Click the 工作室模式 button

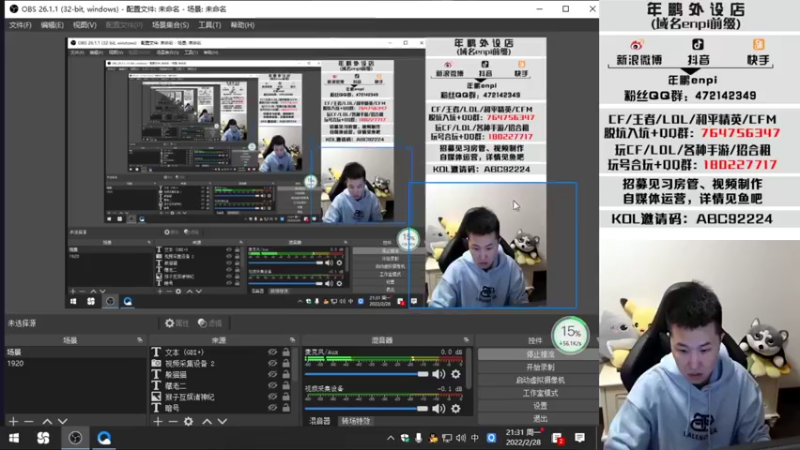coord(539,393)
